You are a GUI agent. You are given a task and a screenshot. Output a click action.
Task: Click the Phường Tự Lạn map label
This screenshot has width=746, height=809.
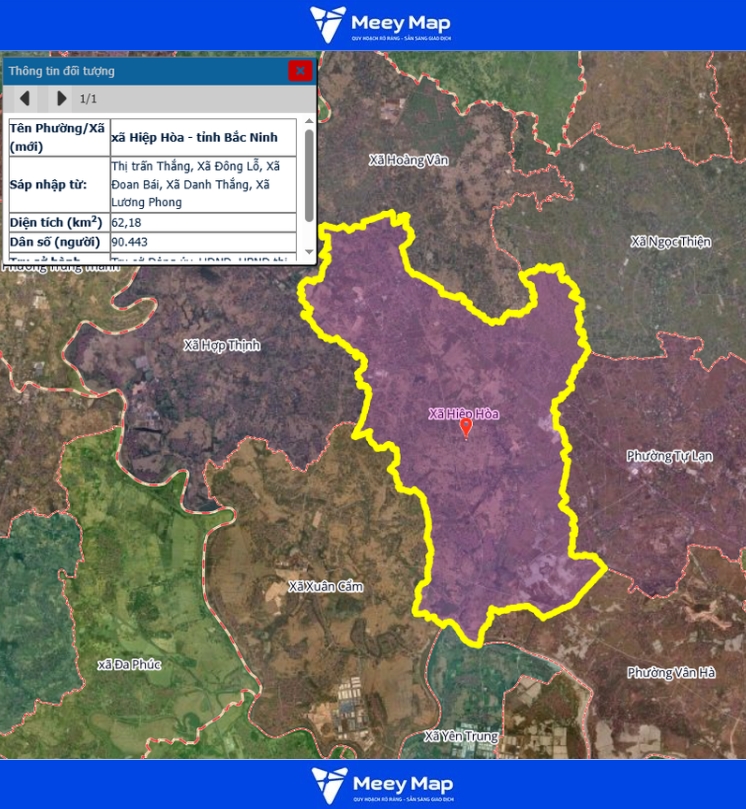669,456
